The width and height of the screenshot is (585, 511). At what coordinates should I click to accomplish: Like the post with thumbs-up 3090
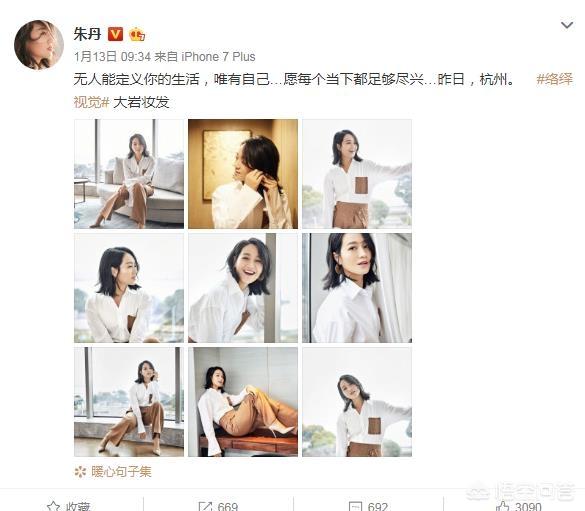(503, 506)
